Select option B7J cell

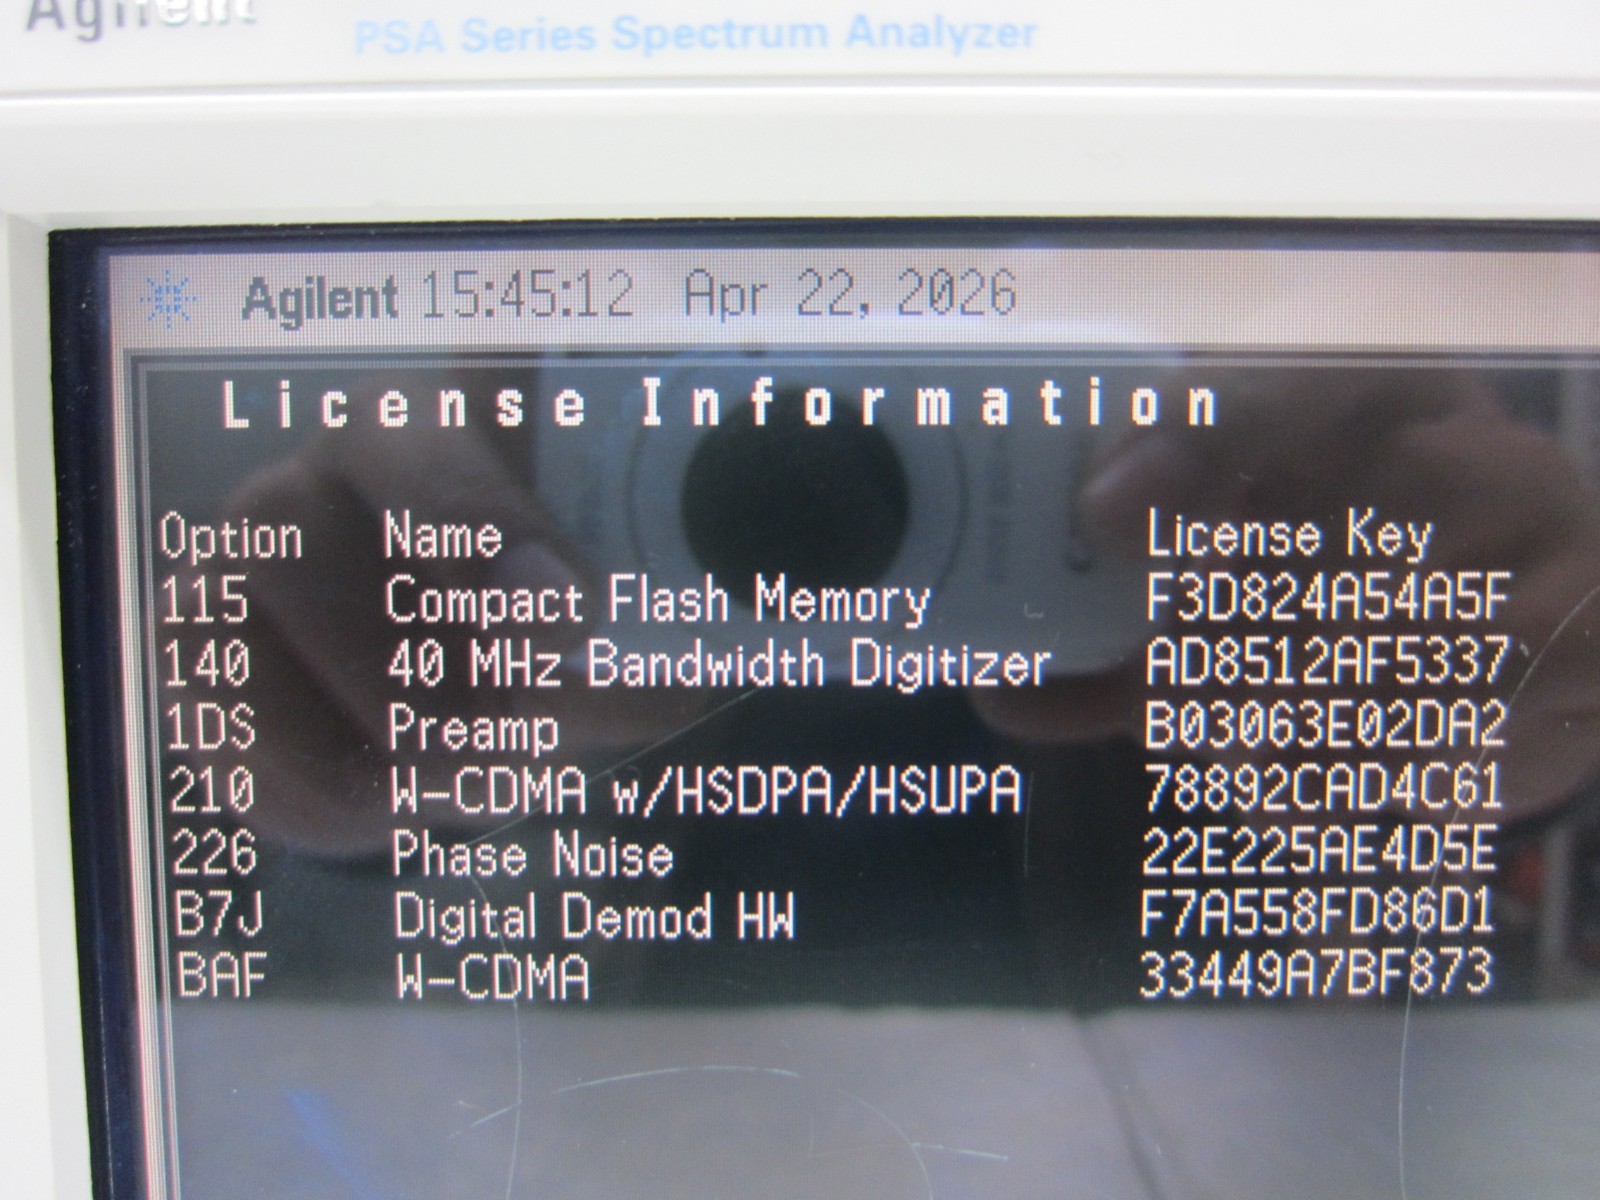tap(218, 915)
